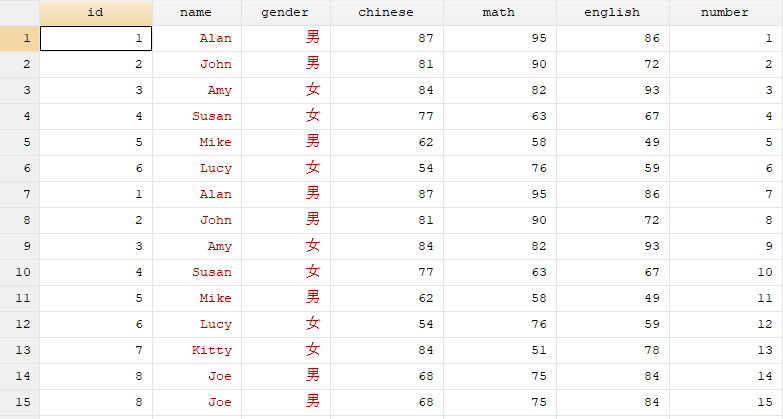Click the english cell 93 in row 3
Viewport: 783px width, 419px height.
pos(613,90)
